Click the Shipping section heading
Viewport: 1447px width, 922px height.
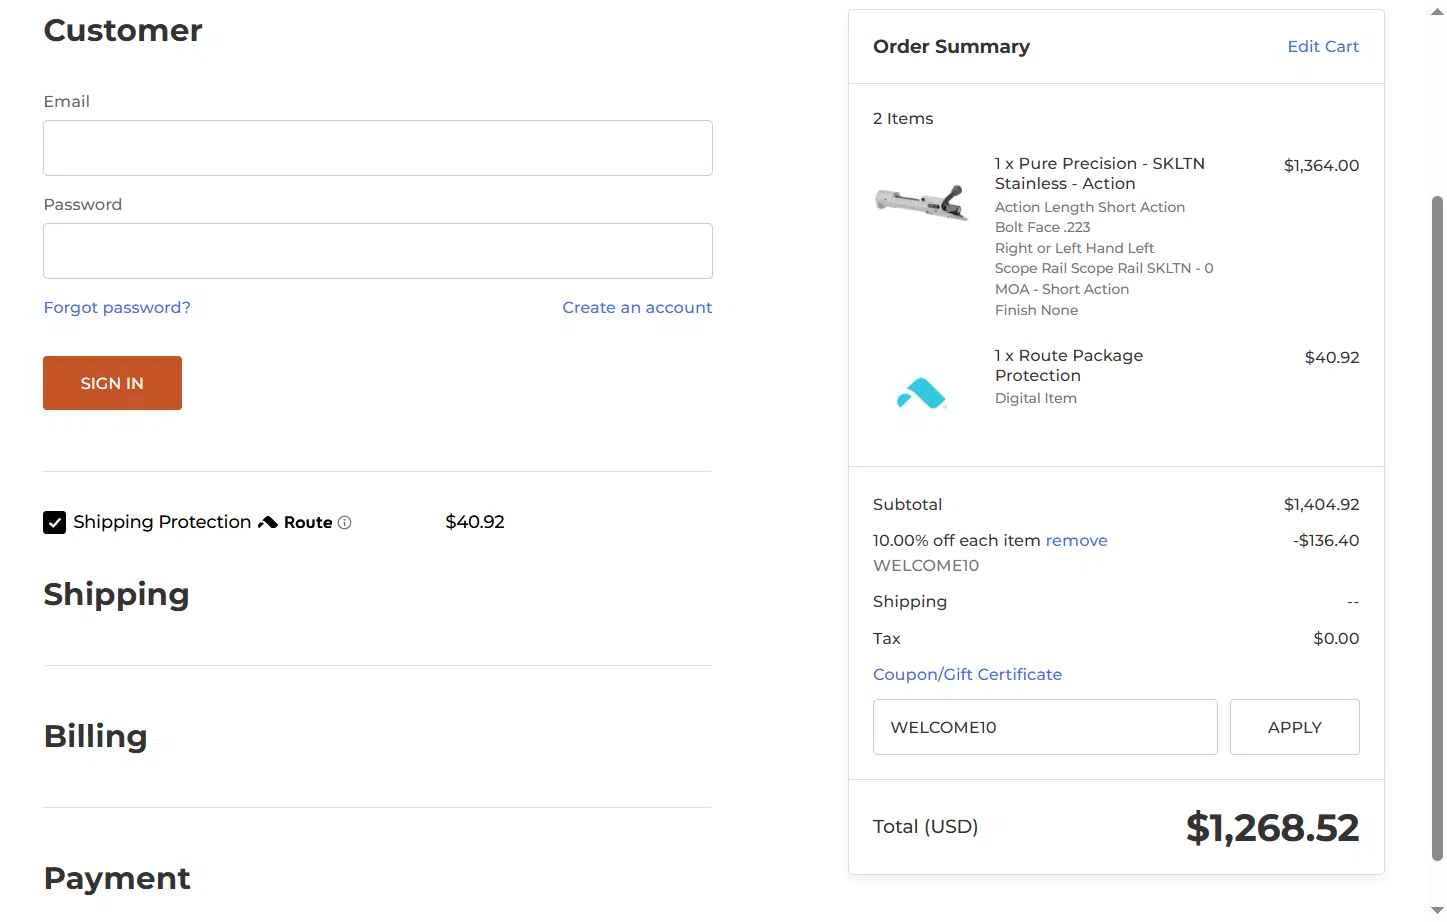pyautogui.click(x=116, y=595)
